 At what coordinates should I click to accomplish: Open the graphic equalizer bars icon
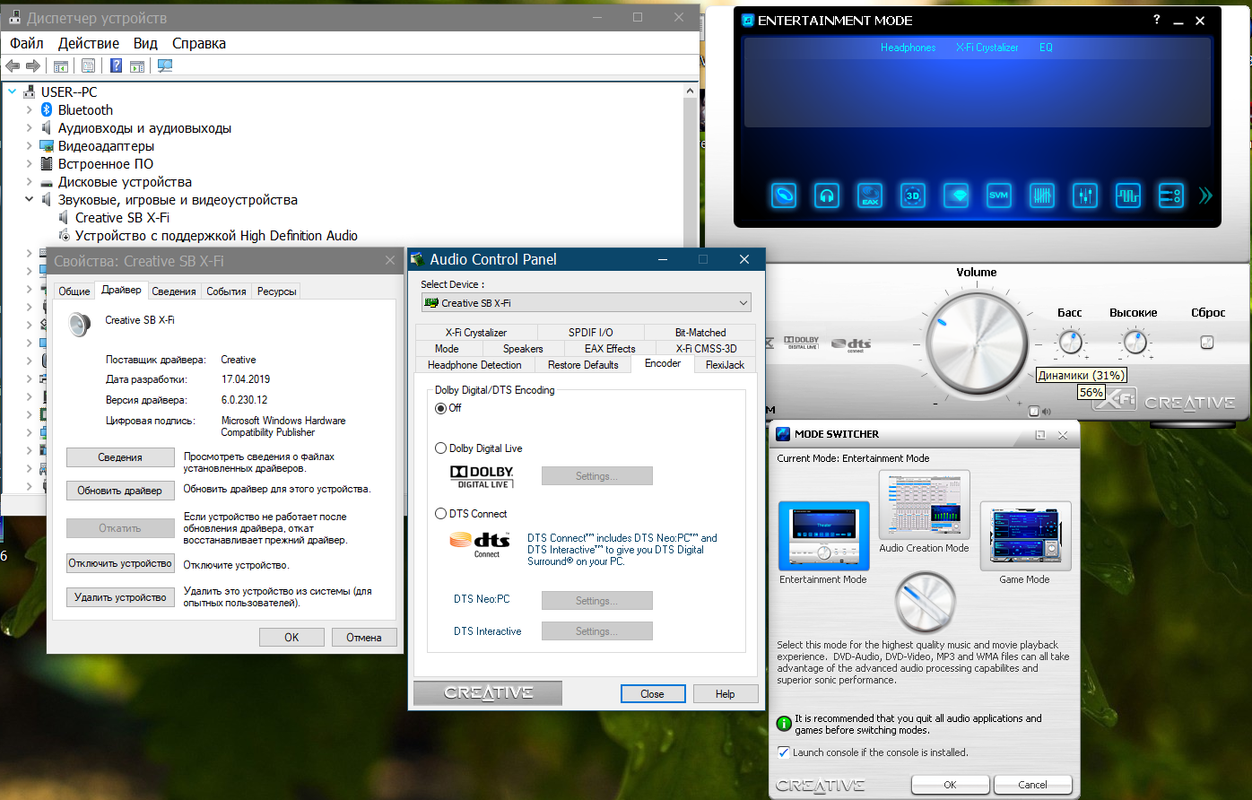pos(1042,196)
